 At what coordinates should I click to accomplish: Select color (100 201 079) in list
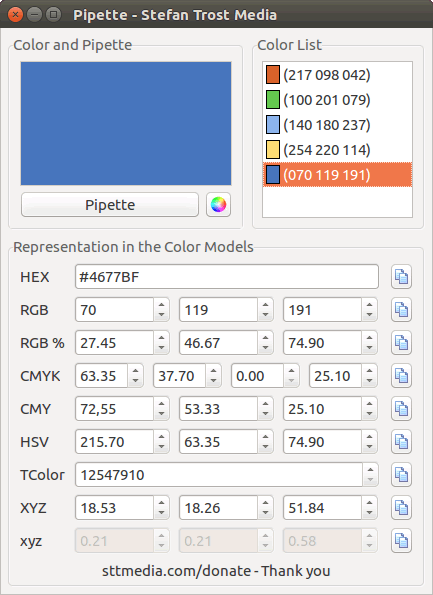click(337, 100)
